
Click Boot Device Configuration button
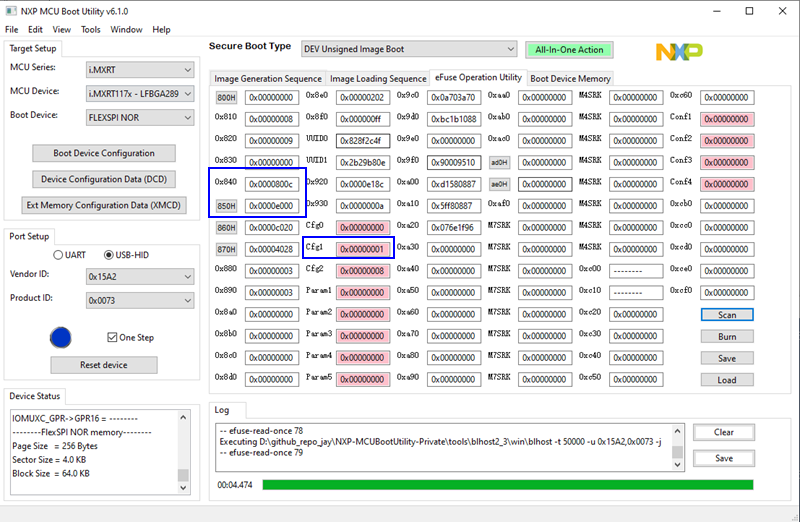(x=104, y=153)
